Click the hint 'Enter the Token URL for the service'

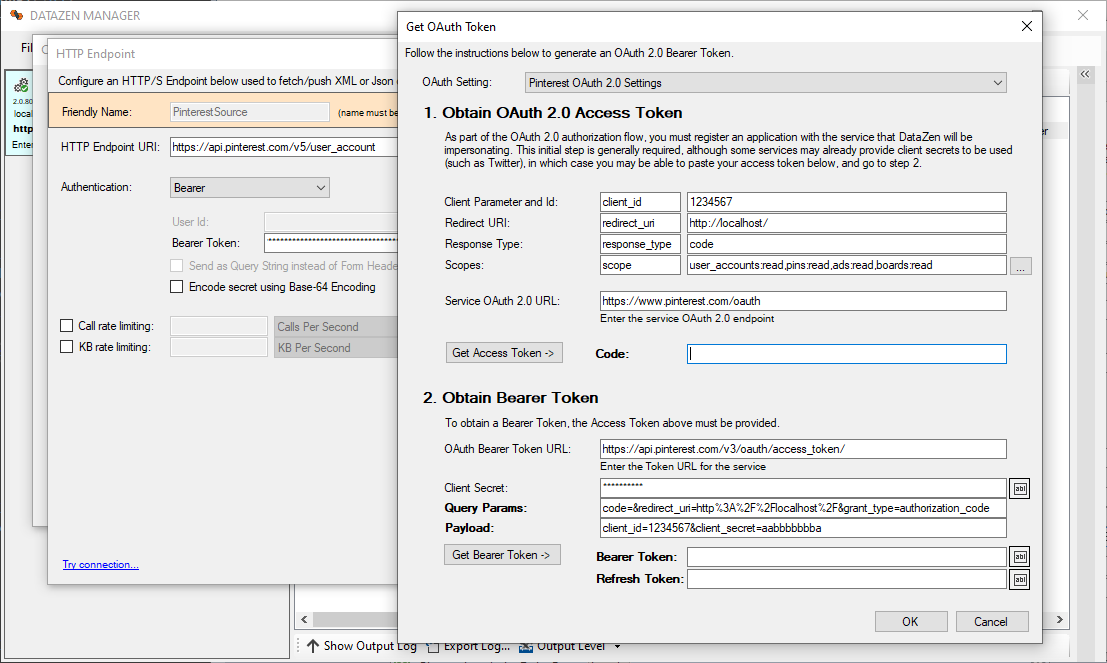point(683,467)
